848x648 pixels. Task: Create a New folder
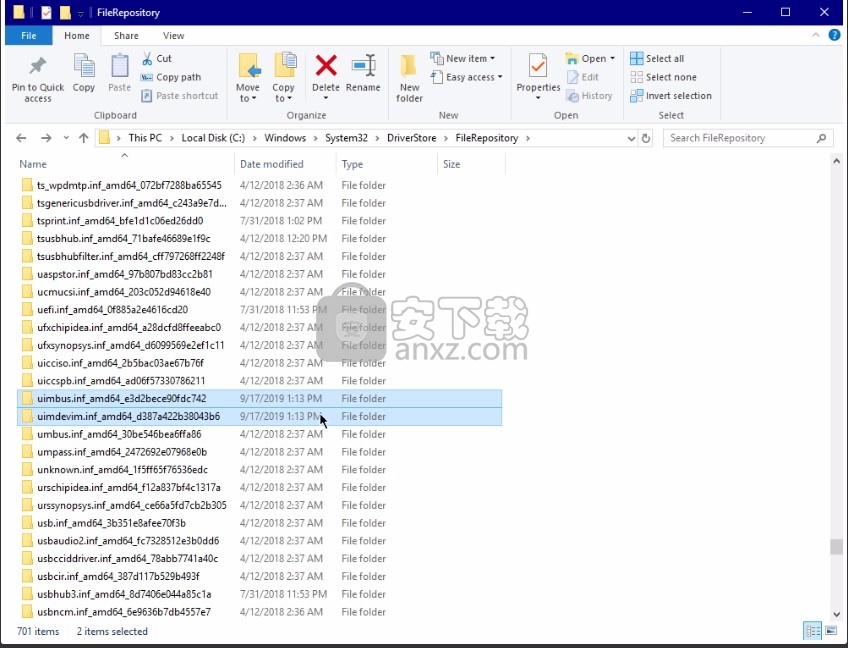pos(409,78)
